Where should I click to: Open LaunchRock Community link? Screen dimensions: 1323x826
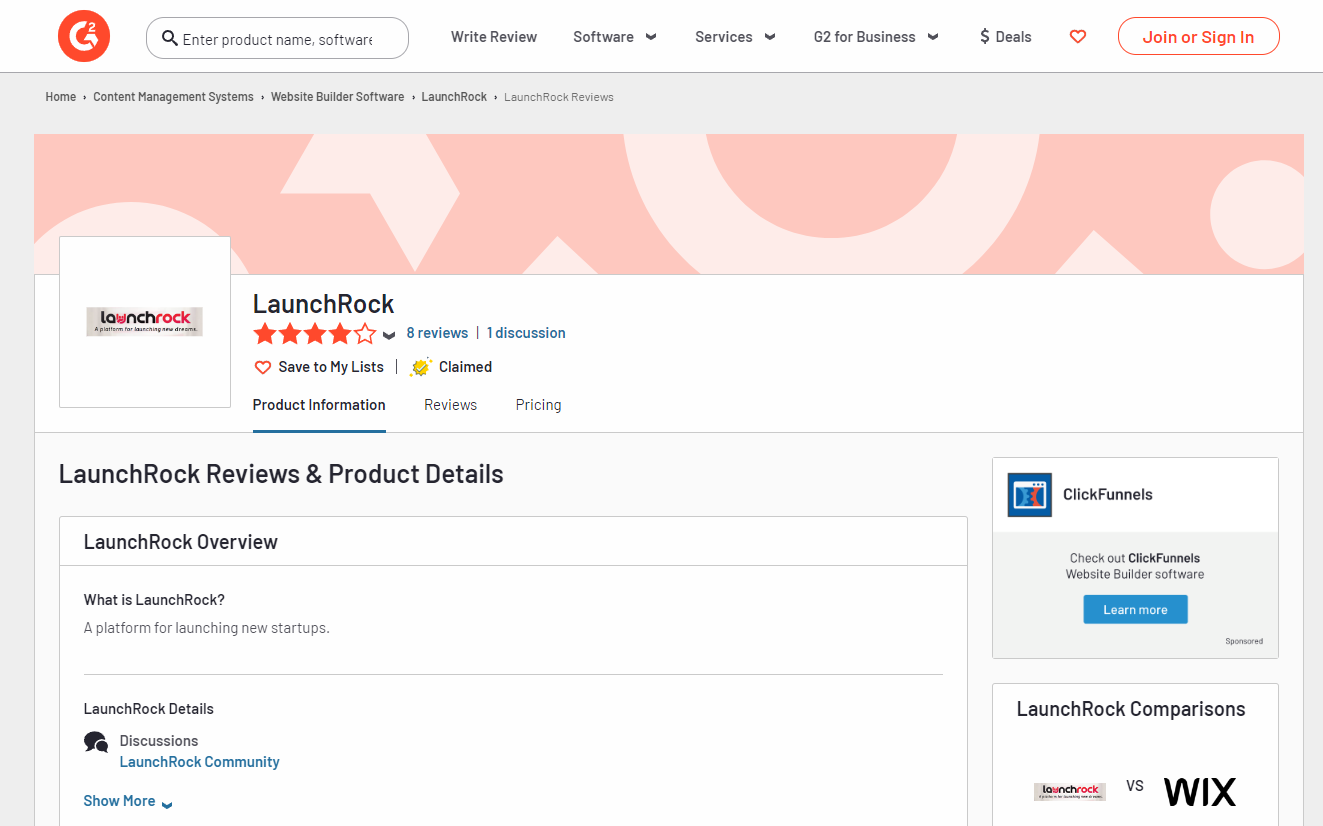[199, 762]
